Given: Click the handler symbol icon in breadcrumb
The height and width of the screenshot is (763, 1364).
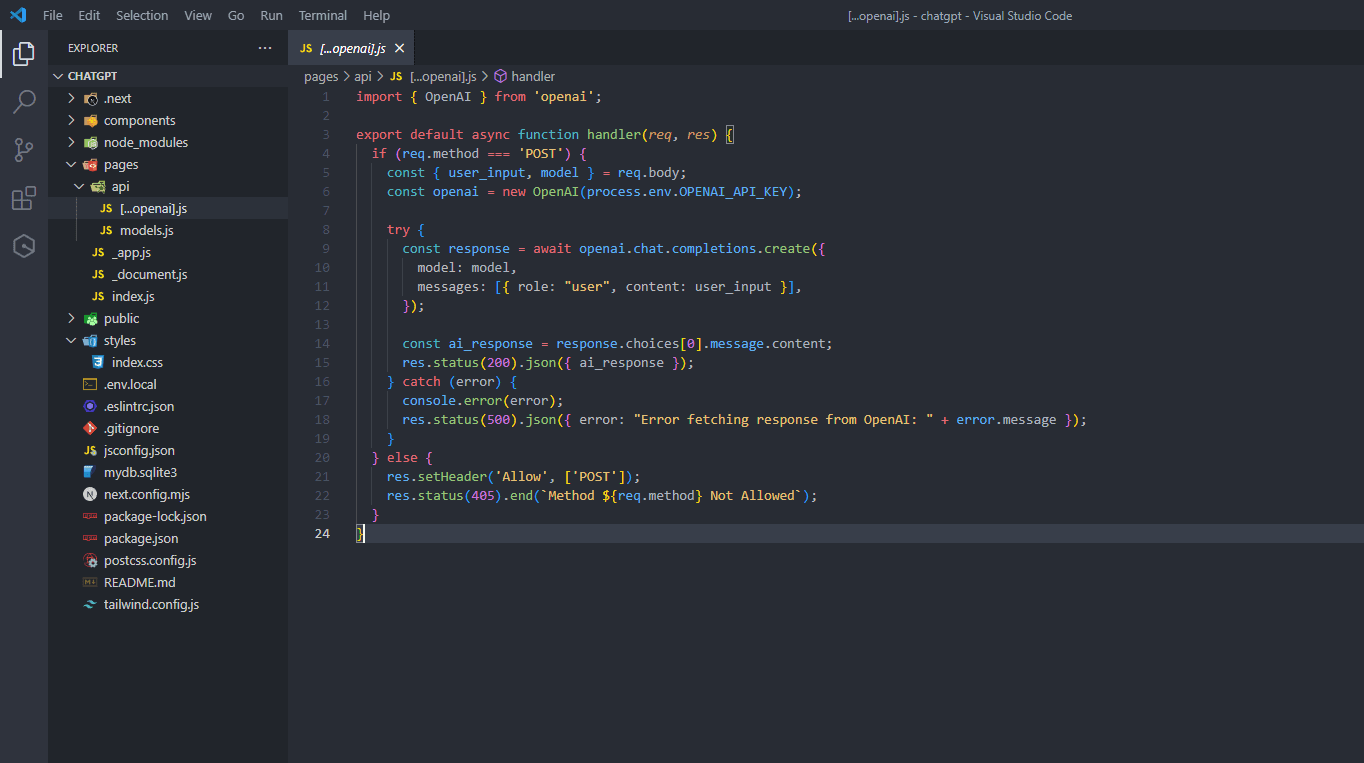Looking at the screenshot, I should click(x=500, y=76).
